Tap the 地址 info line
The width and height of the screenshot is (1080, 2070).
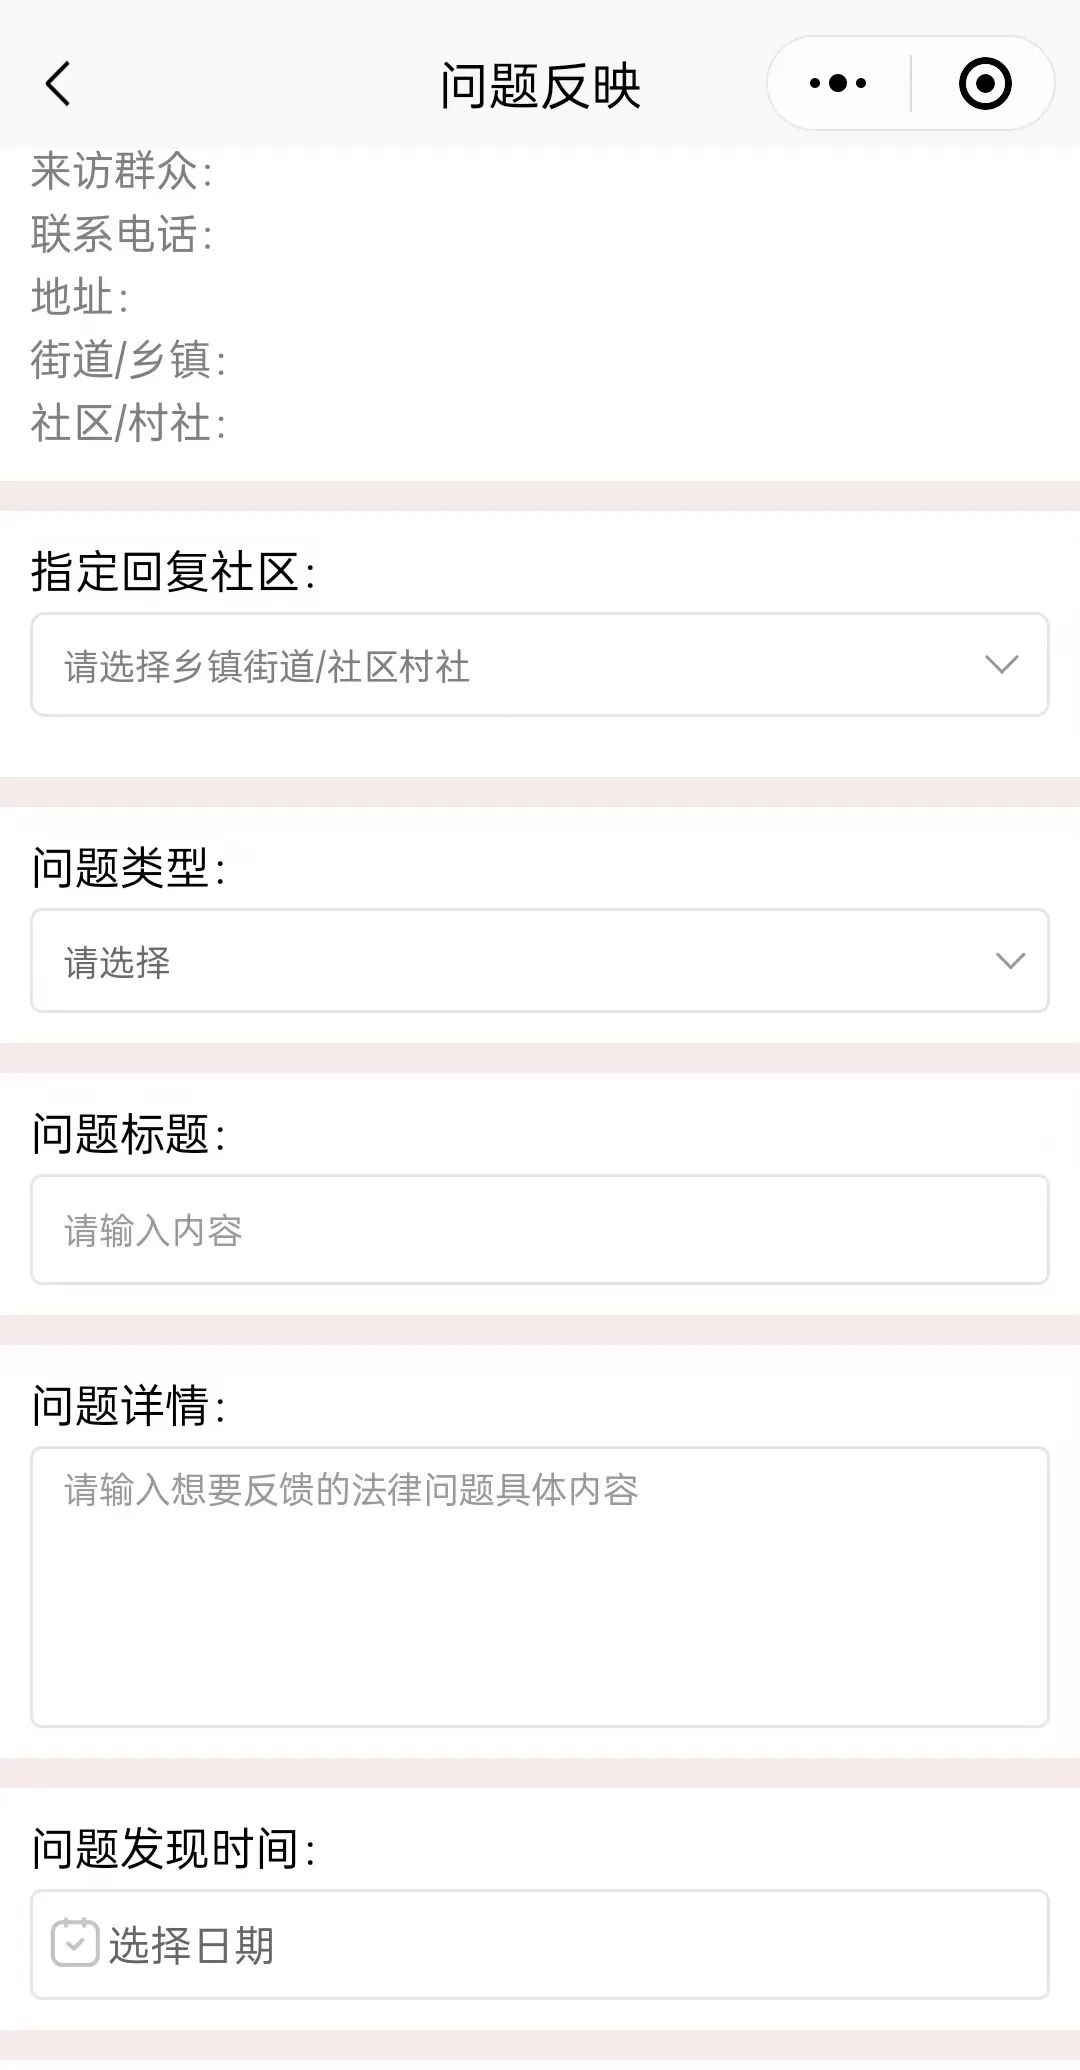click(80, 298)
